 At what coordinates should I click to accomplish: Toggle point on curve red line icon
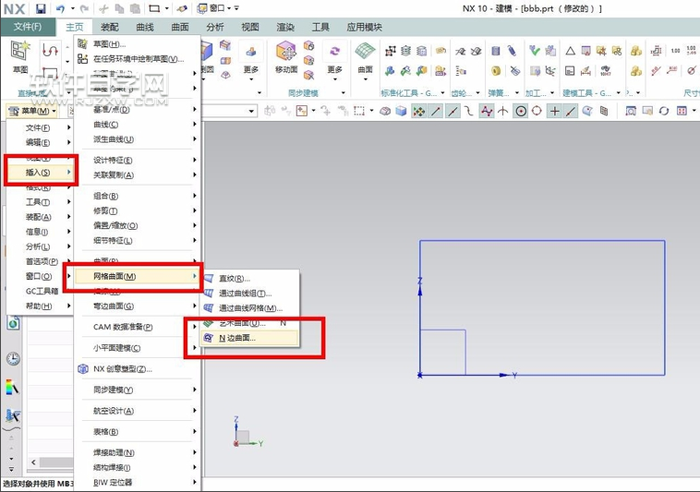(x=570, y=111)
